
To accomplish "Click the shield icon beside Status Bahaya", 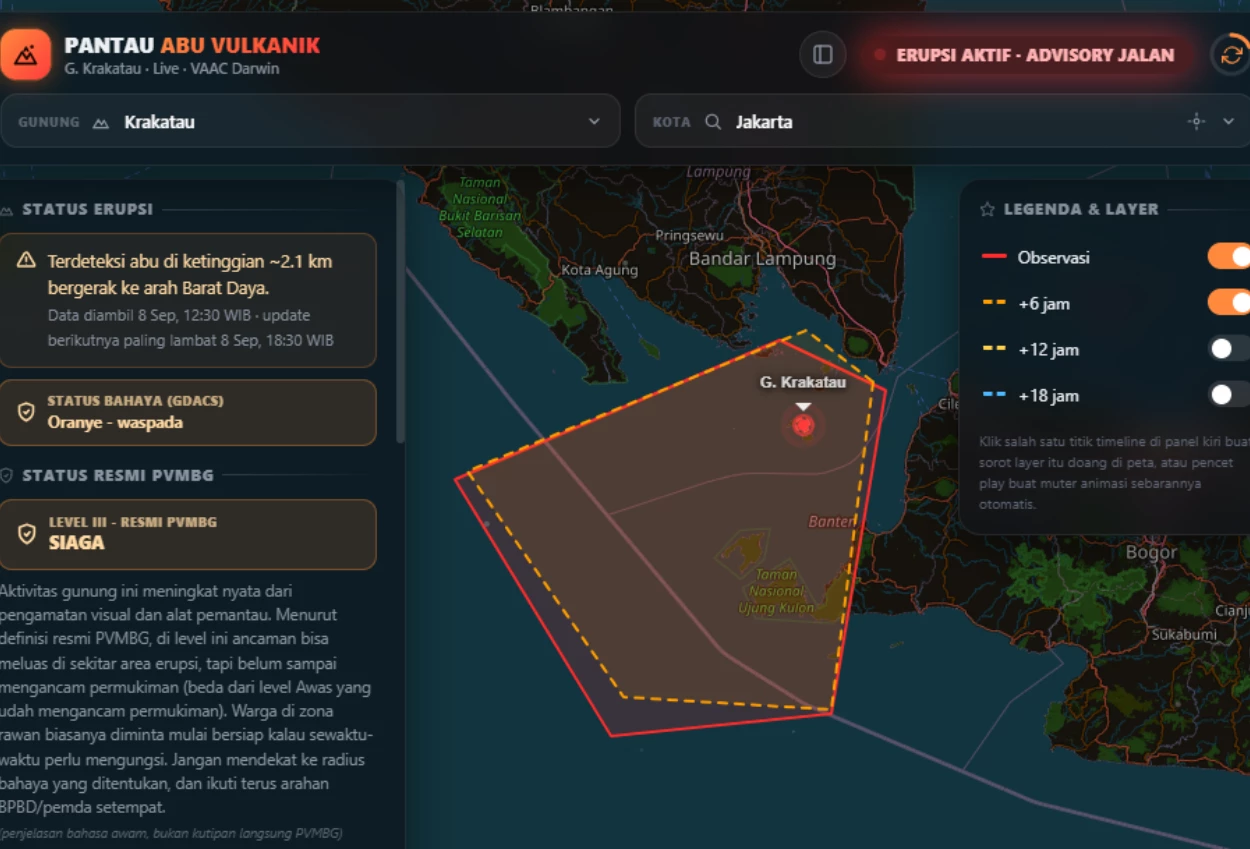I will tap(26, 412).
